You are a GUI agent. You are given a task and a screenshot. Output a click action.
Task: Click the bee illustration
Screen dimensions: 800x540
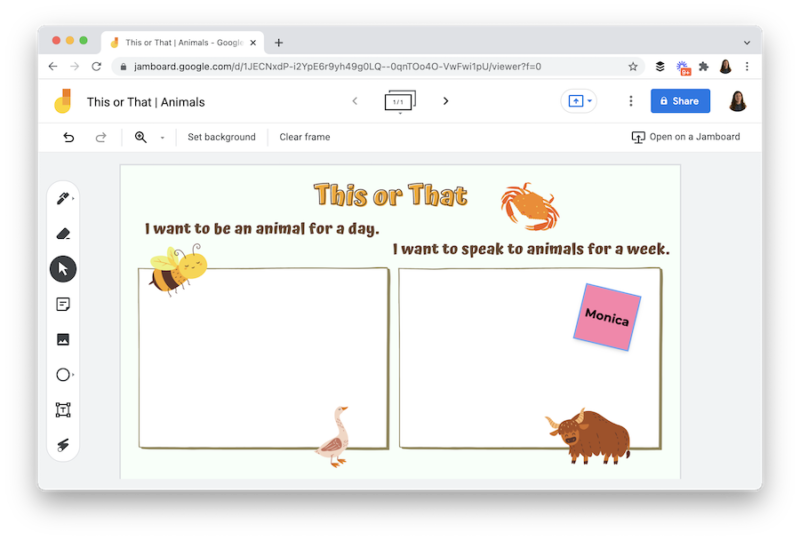(178, 269)
